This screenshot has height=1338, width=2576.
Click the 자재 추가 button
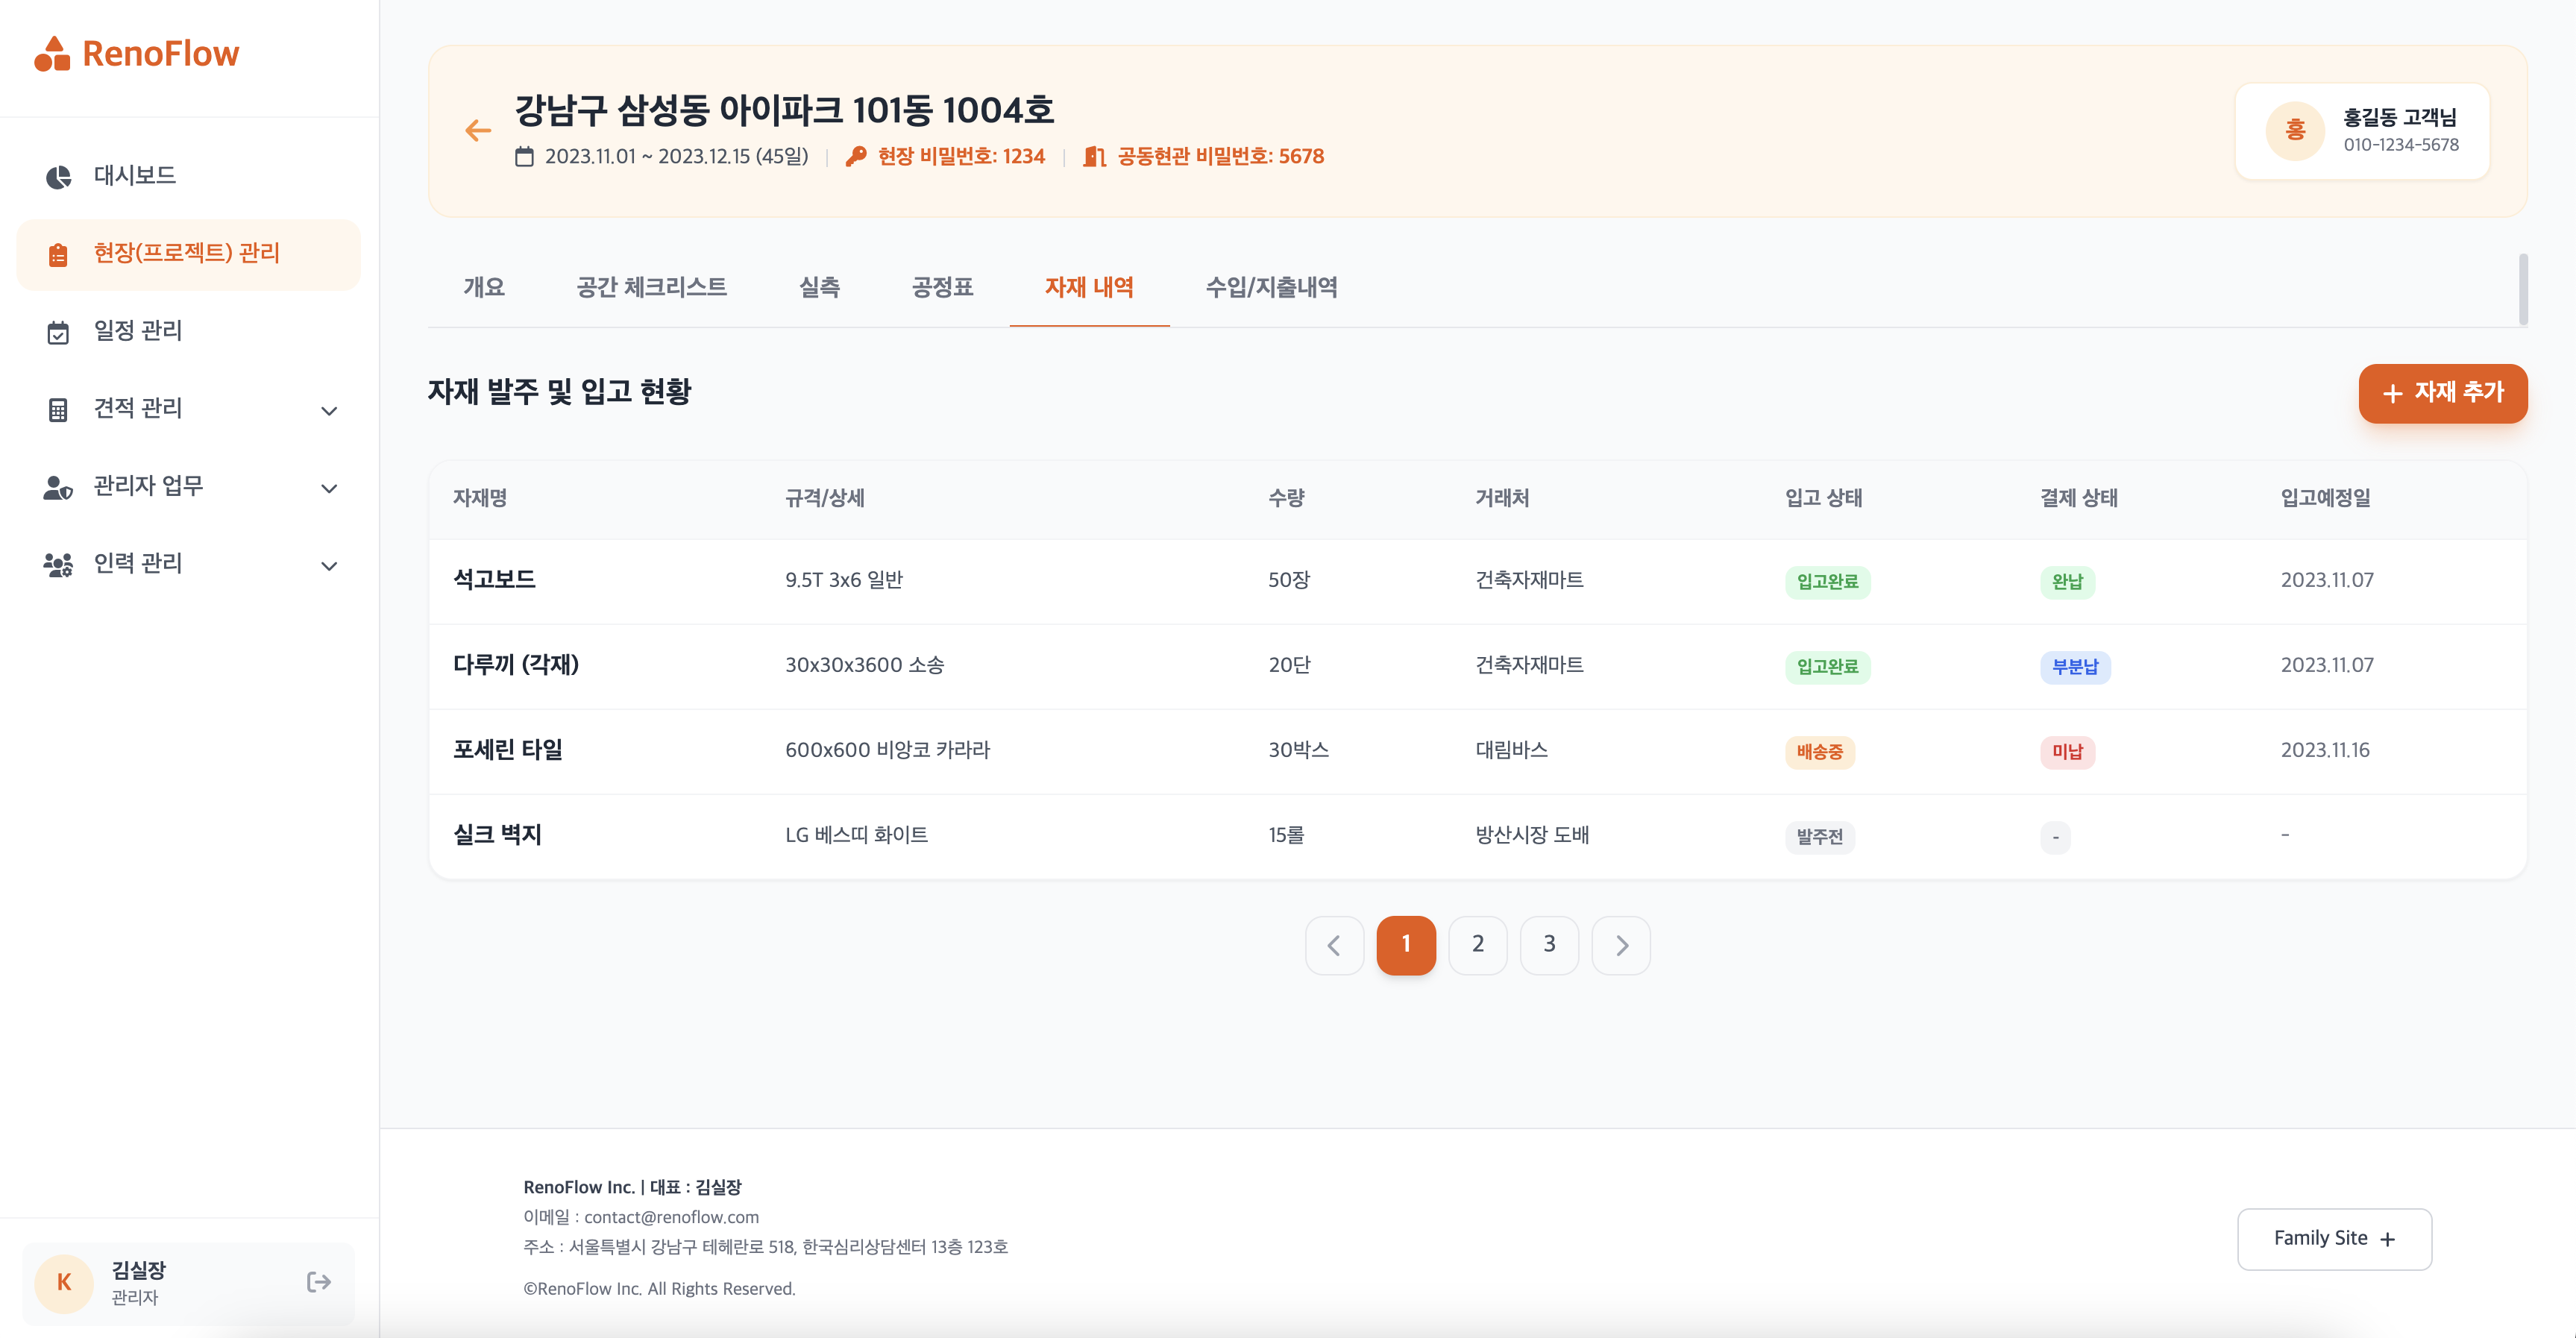click(2442, 393)
